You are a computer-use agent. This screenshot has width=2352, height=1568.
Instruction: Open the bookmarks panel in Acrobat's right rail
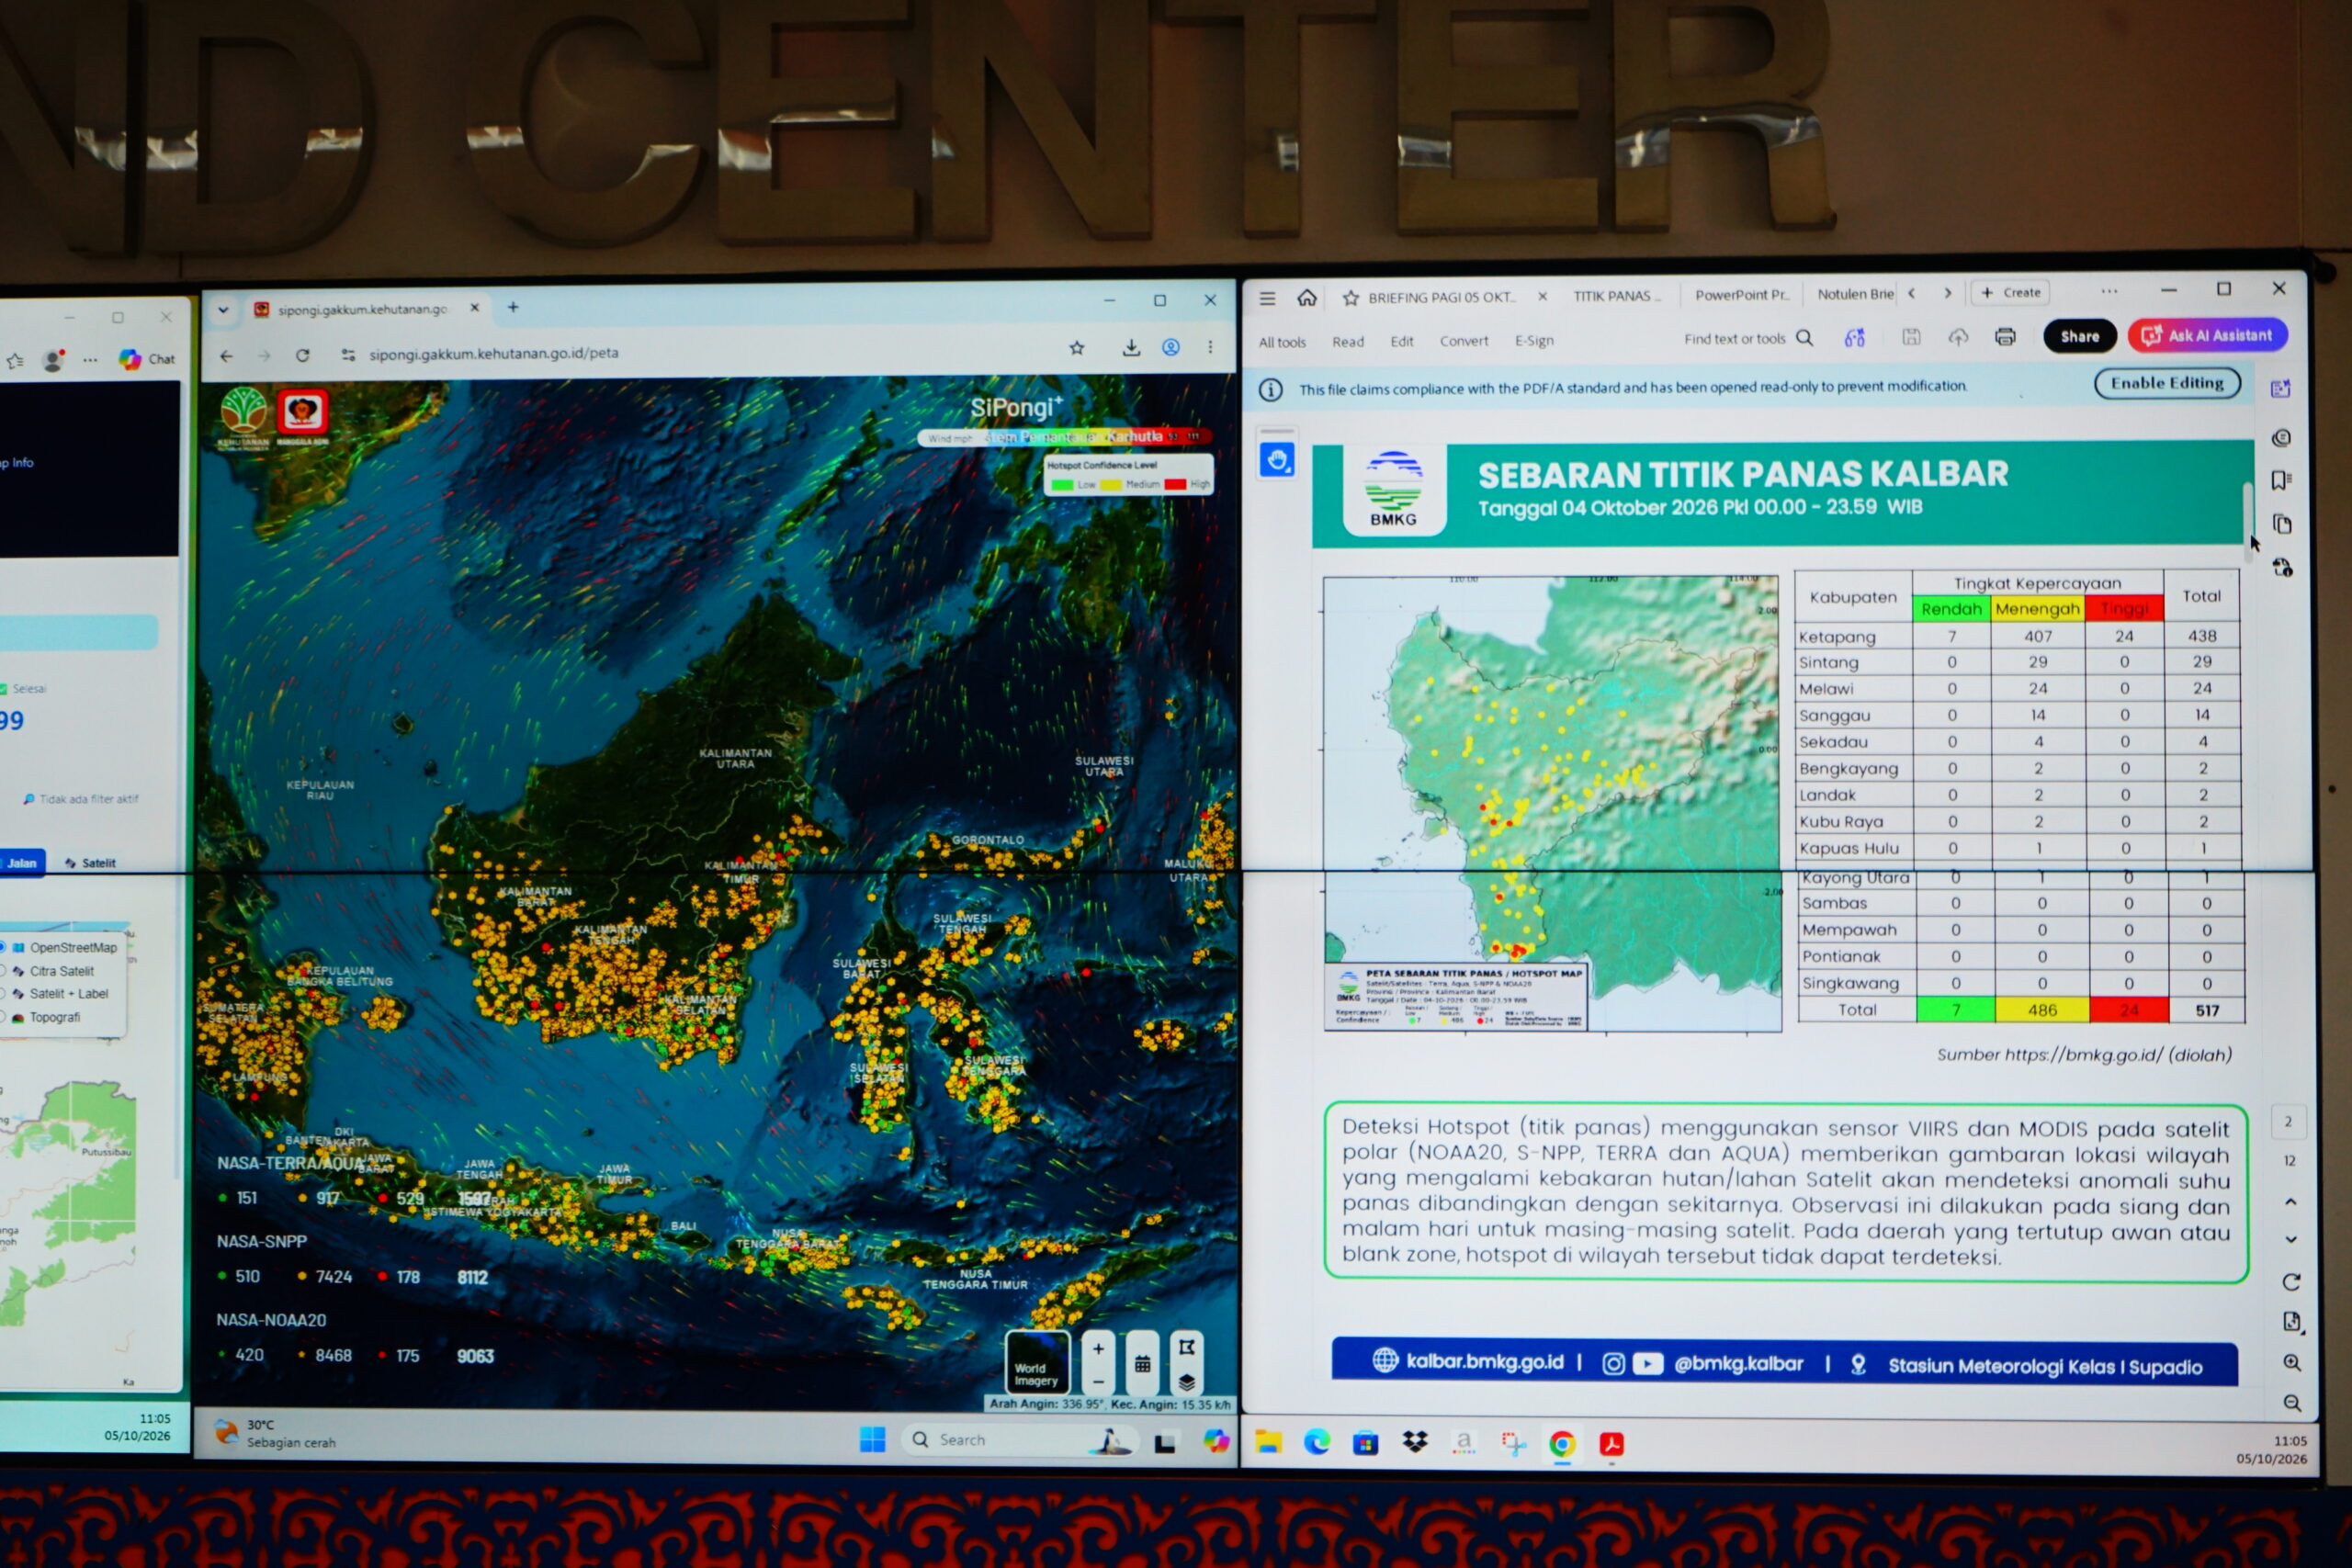coord(2280,481)
